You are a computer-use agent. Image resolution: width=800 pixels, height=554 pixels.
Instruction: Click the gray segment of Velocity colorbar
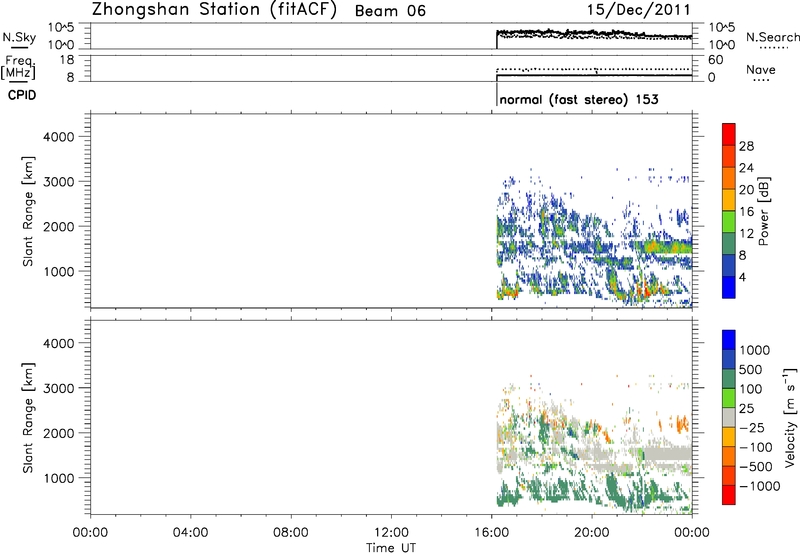tap(729, 417)
